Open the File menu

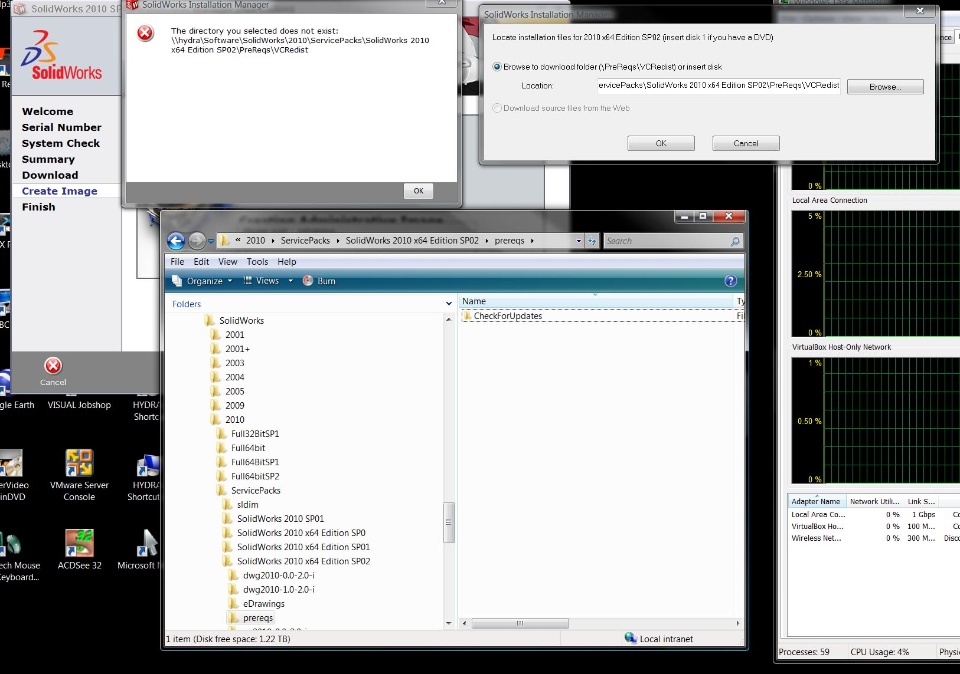coord(177,261)
